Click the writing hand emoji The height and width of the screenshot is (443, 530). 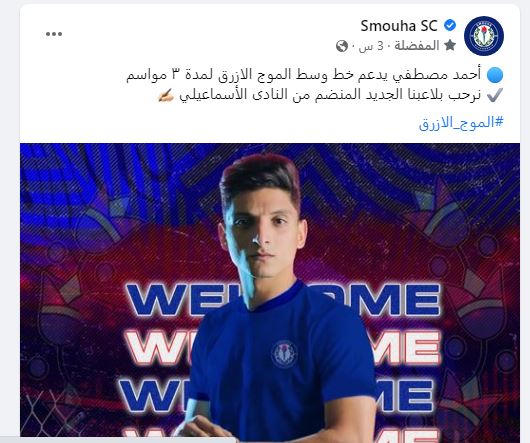(166, 96)
